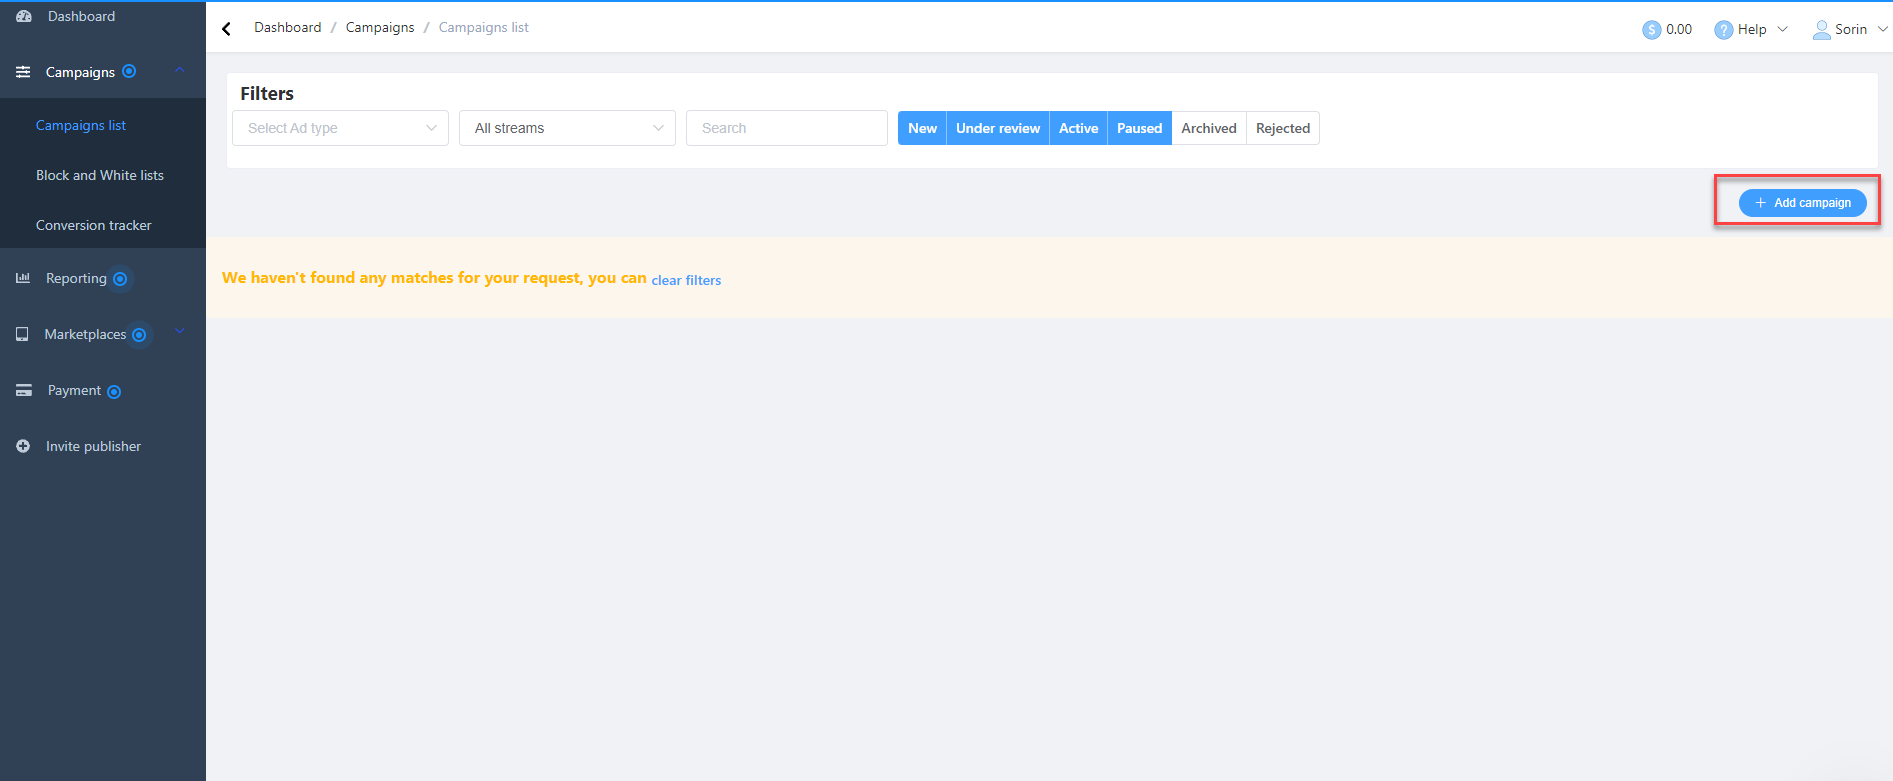
Task: Expand the Marketplaces sidebar menu chevron
Action: tap(180, 332)
